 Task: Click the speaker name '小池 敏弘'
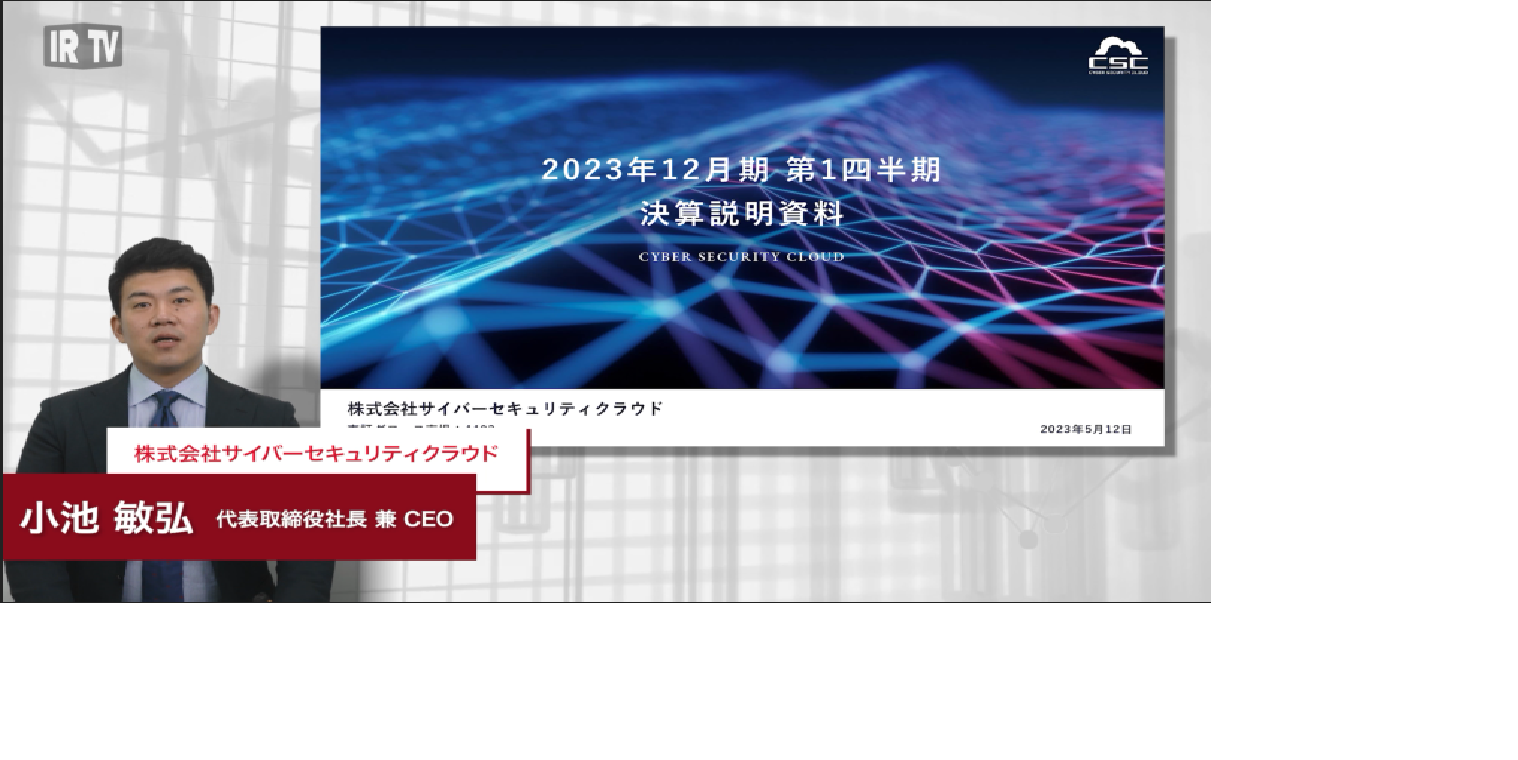(x=107, y=518)
